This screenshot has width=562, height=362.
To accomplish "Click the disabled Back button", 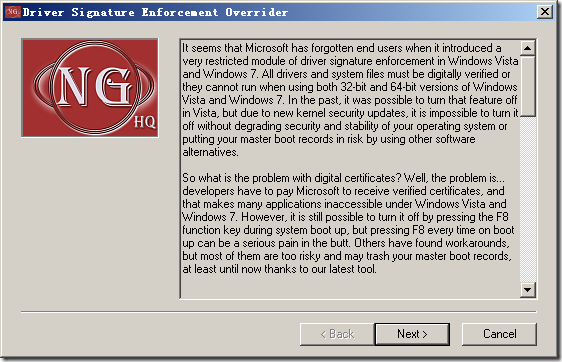I will (337, 334).
